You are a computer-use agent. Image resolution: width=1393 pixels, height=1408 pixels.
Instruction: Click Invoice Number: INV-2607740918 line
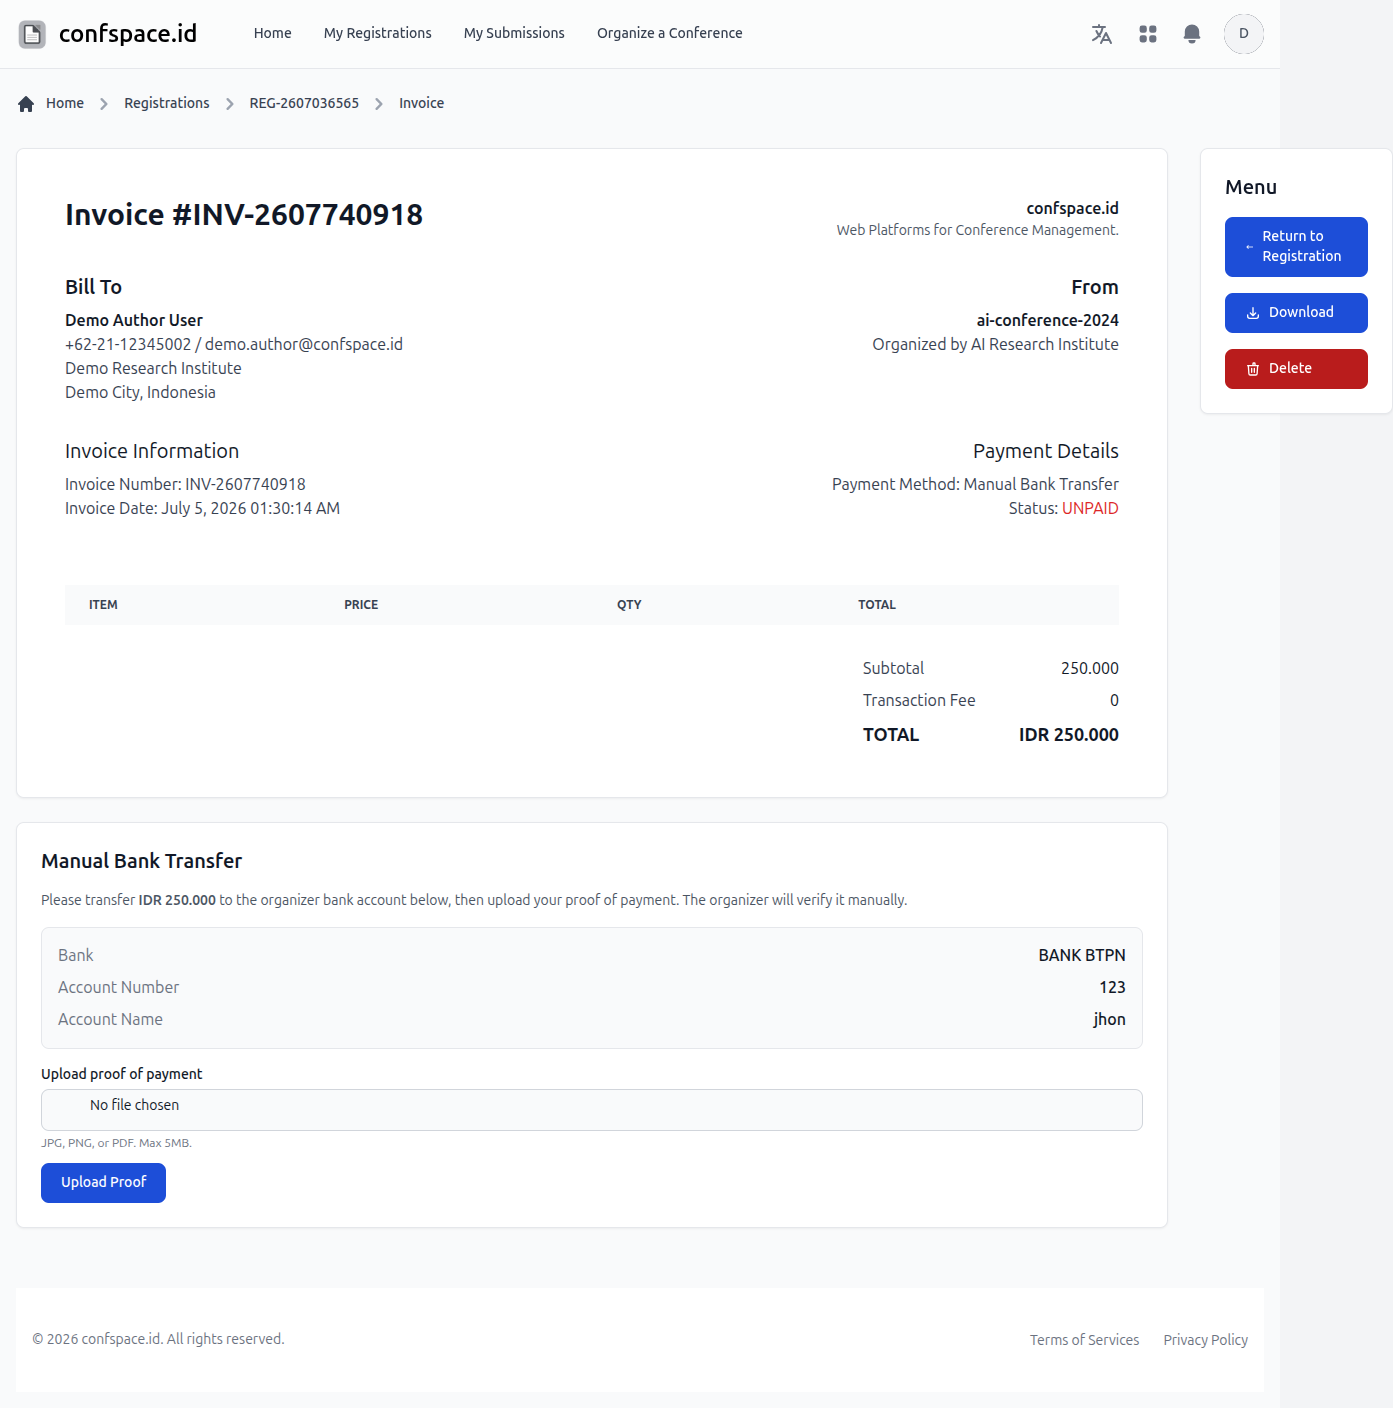(x=185, y=484)
